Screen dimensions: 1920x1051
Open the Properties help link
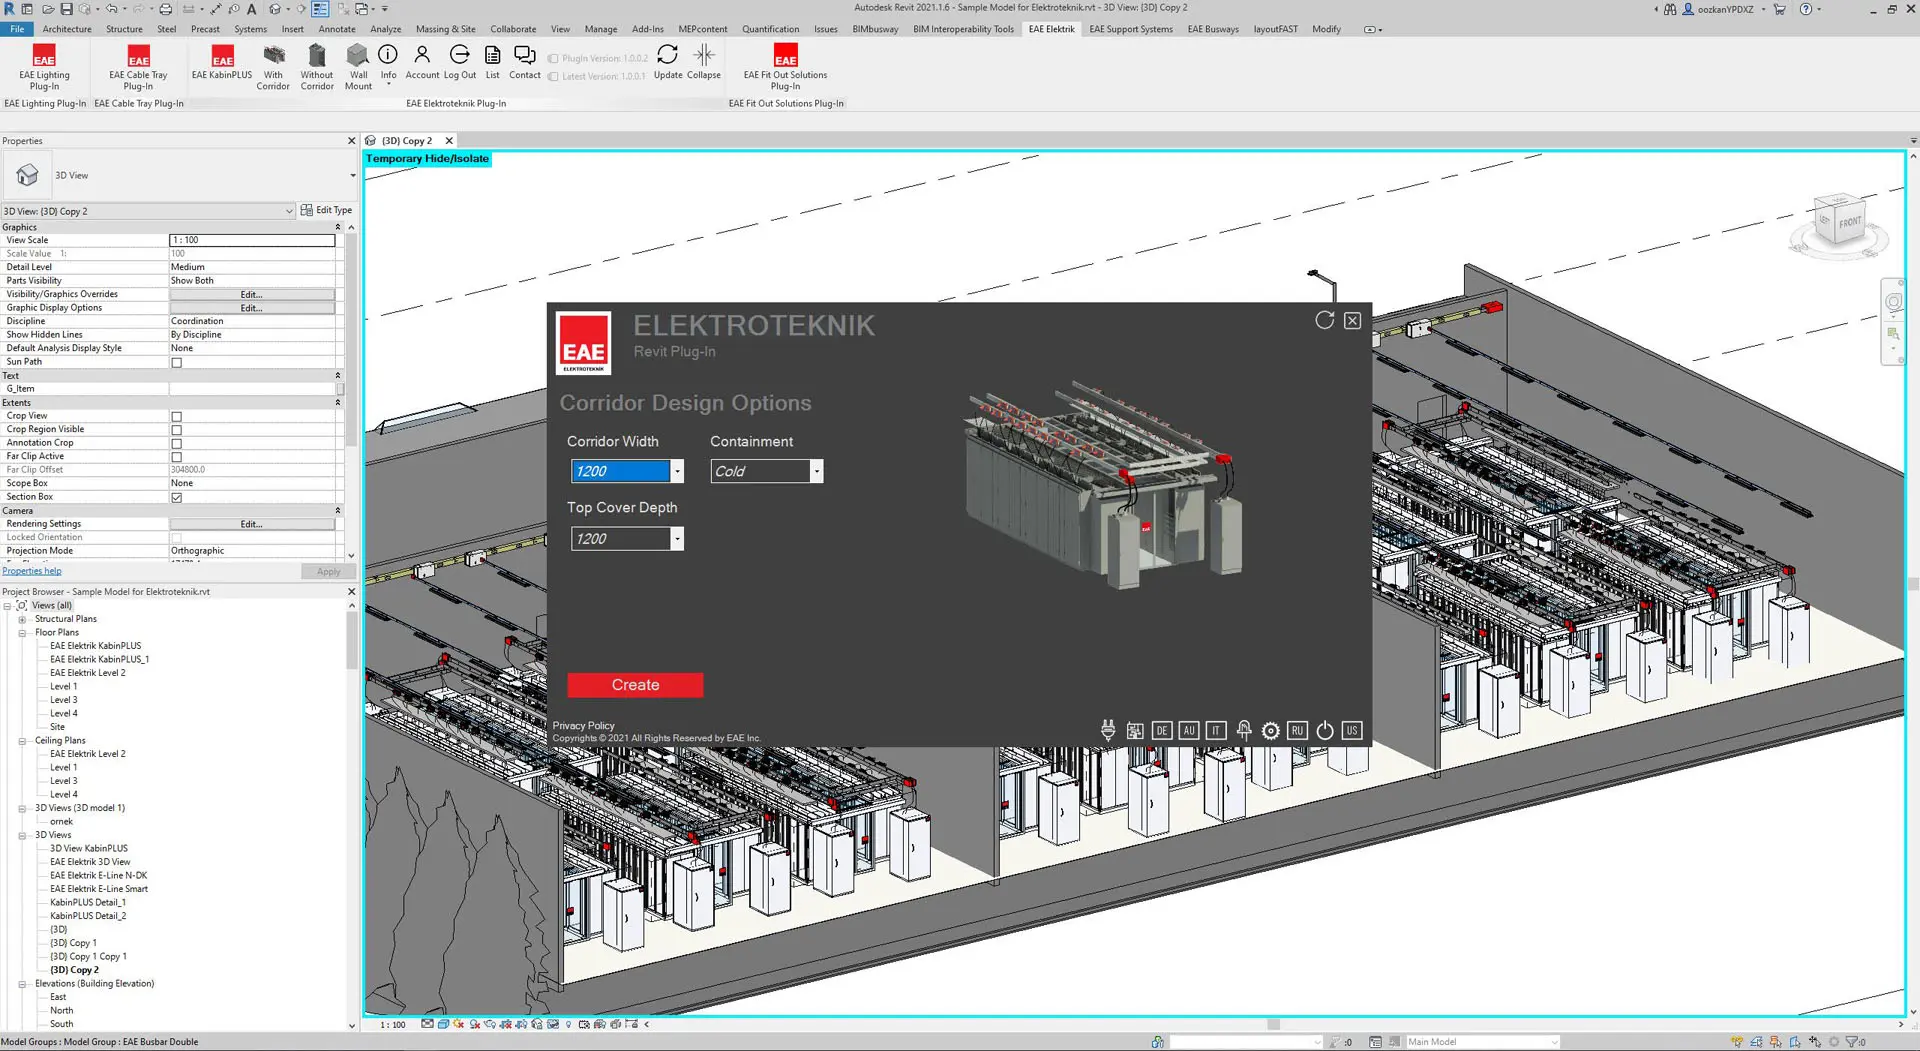[x=32, y=571]
